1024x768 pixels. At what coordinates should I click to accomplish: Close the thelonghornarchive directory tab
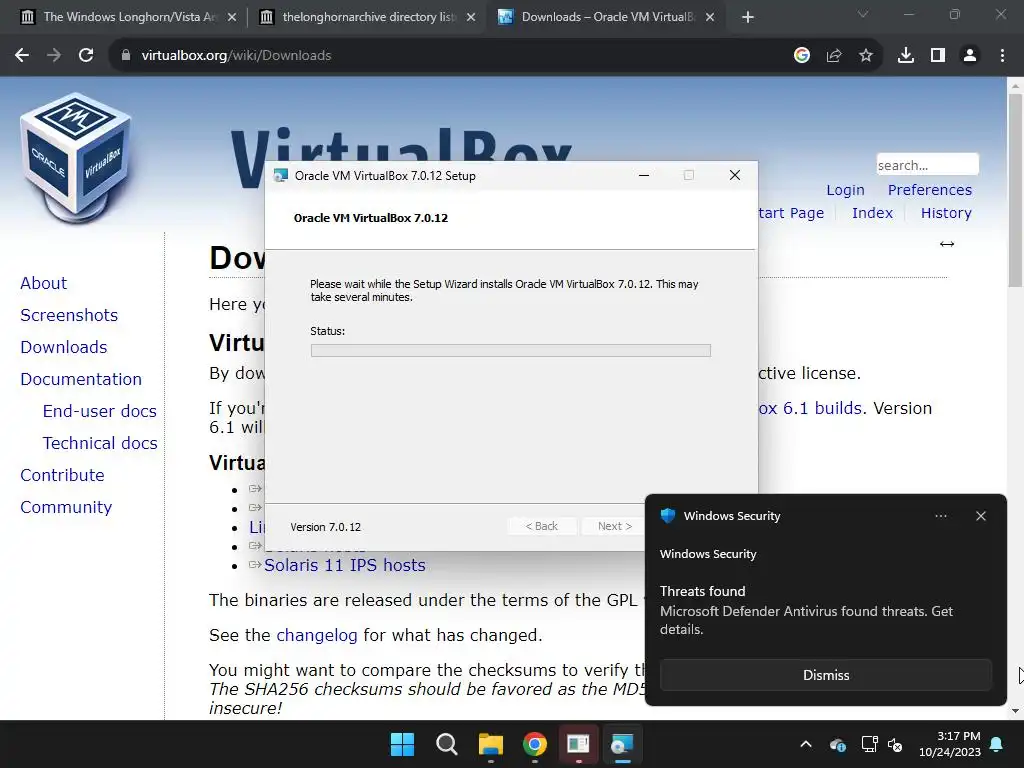coord(471,17)
